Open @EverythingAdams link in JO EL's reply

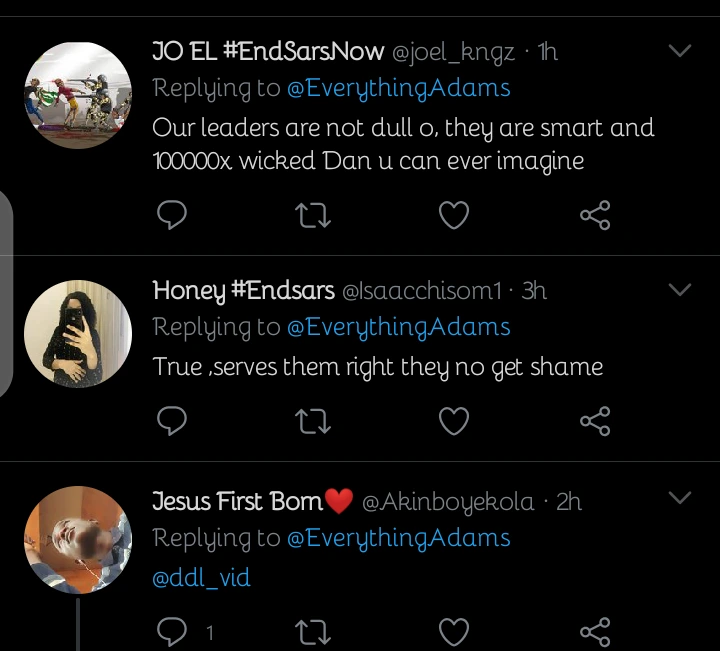398,88
